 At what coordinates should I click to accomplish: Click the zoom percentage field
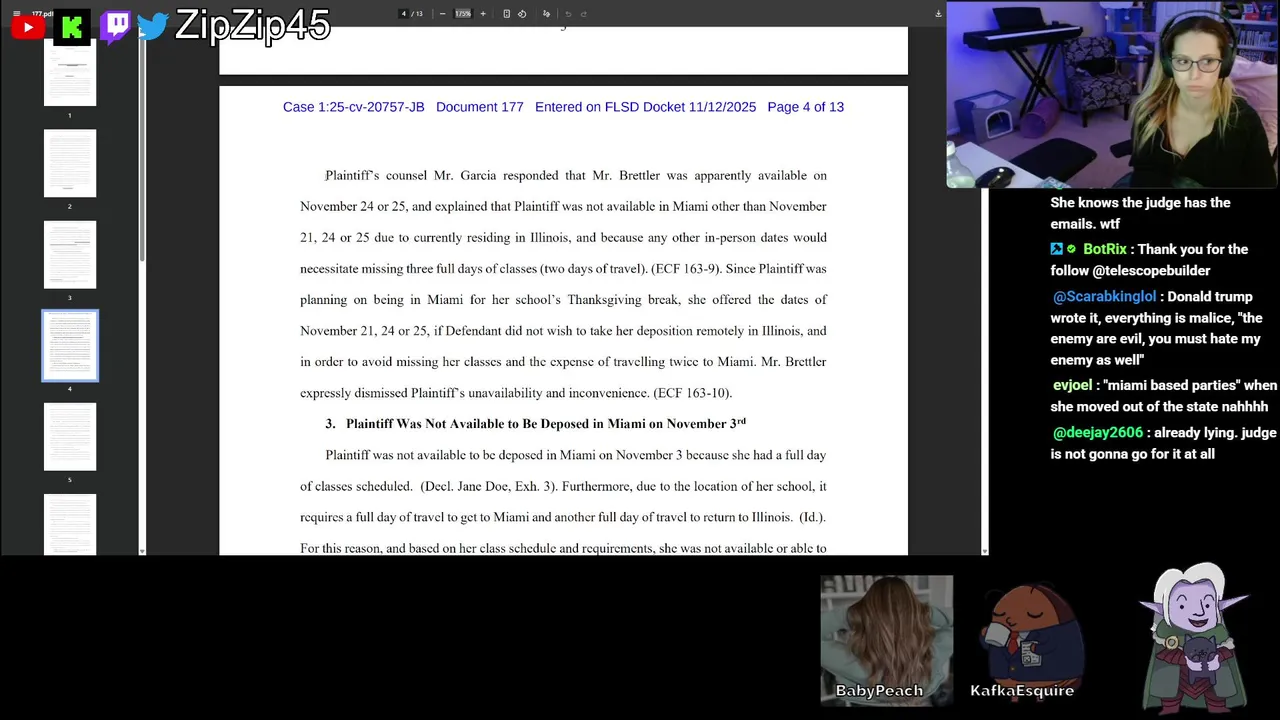point(463,14)
